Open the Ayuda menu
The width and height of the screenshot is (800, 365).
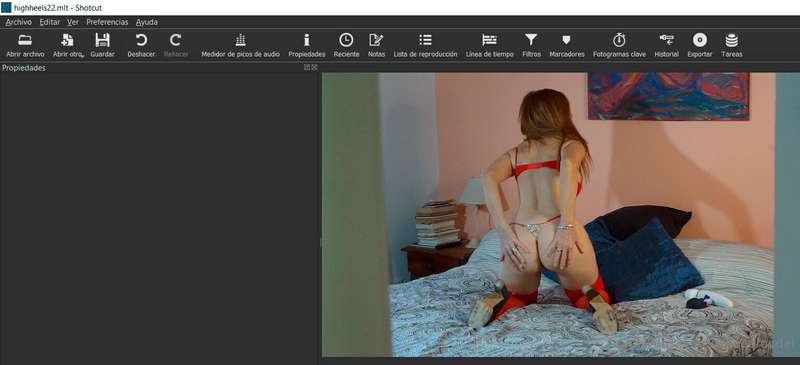(146, 22)
